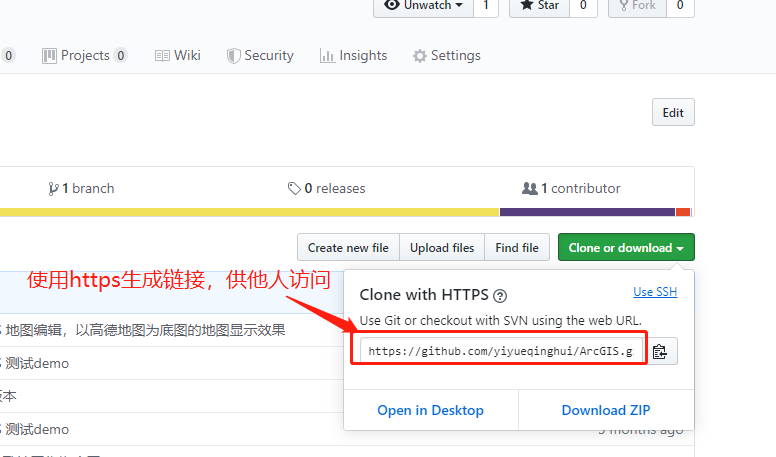Open the Security tab
The height and width of the screenshot is (457, 776).
pyautogui.click(x=260, y=55)
